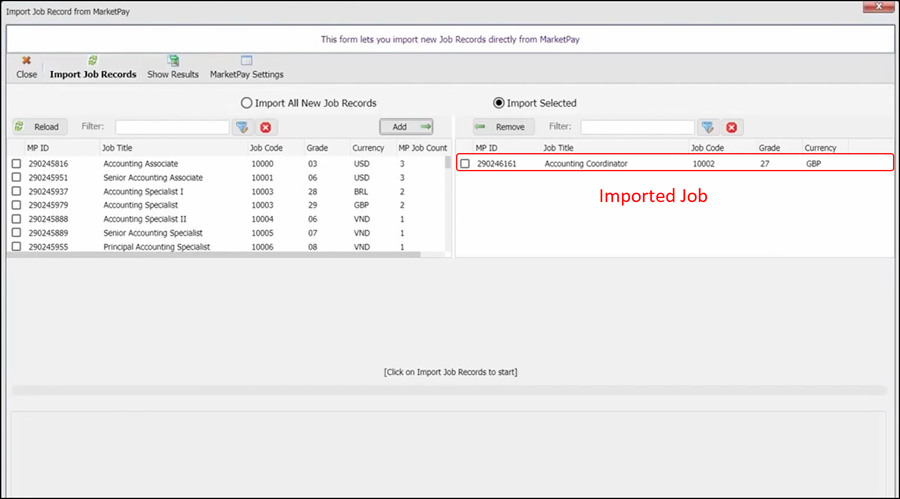Clear the left panel filter with red X
This screenshot has height=499, width=900.
[x=265, y=127]
